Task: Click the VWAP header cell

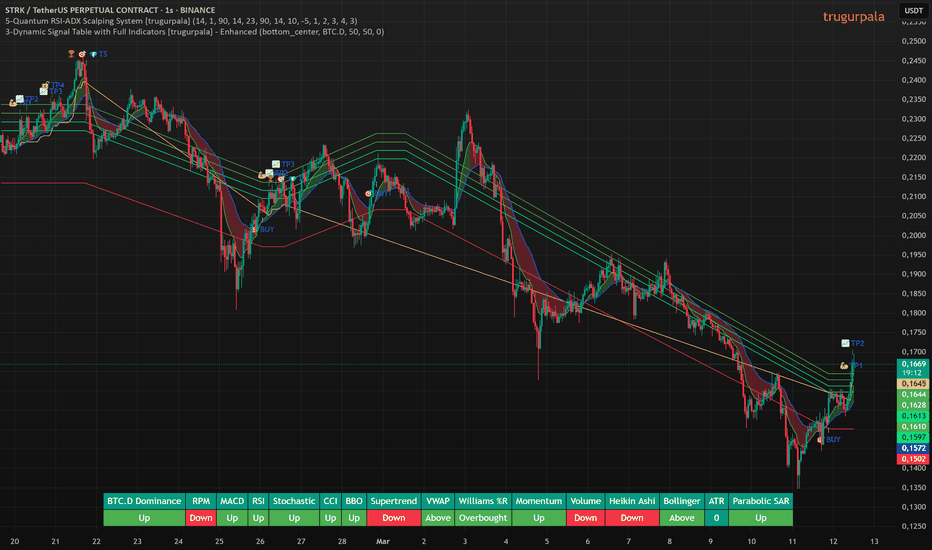Action: coord(438,501)
